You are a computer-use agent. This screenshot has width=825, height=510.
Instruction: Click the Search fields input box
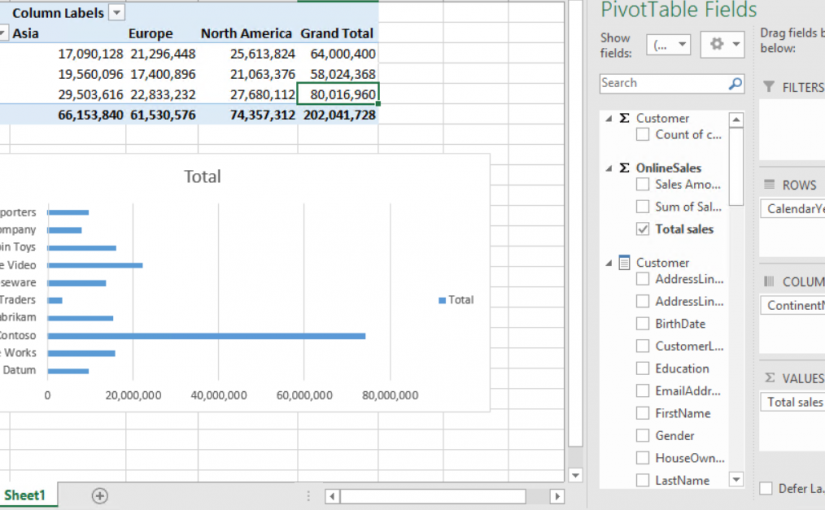coord(663,84)
